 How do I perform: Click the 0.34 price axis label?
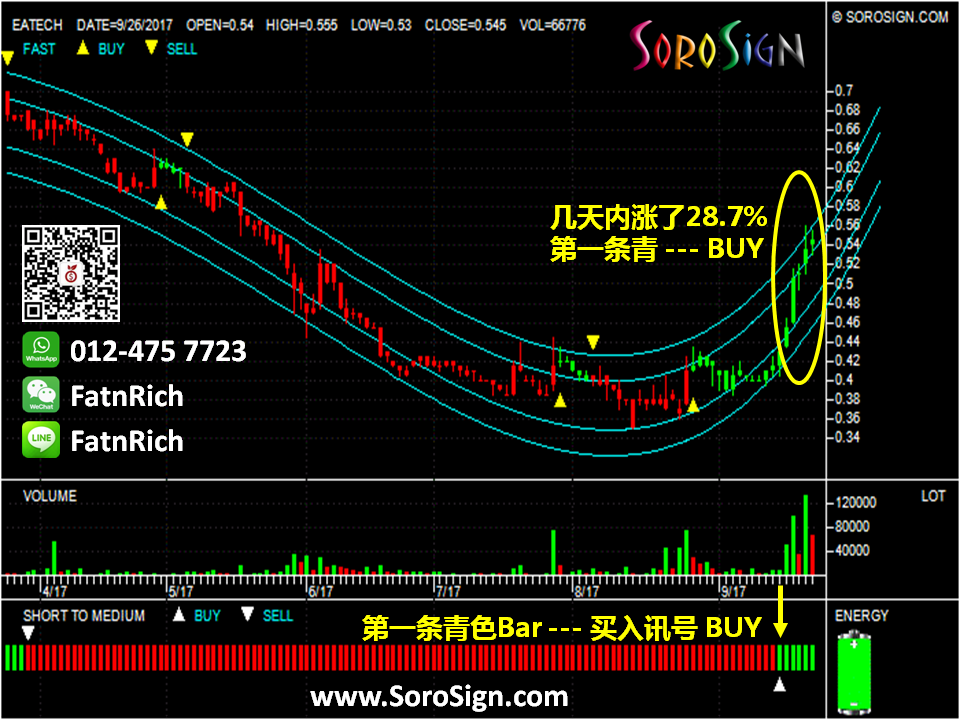click(847, 437)
